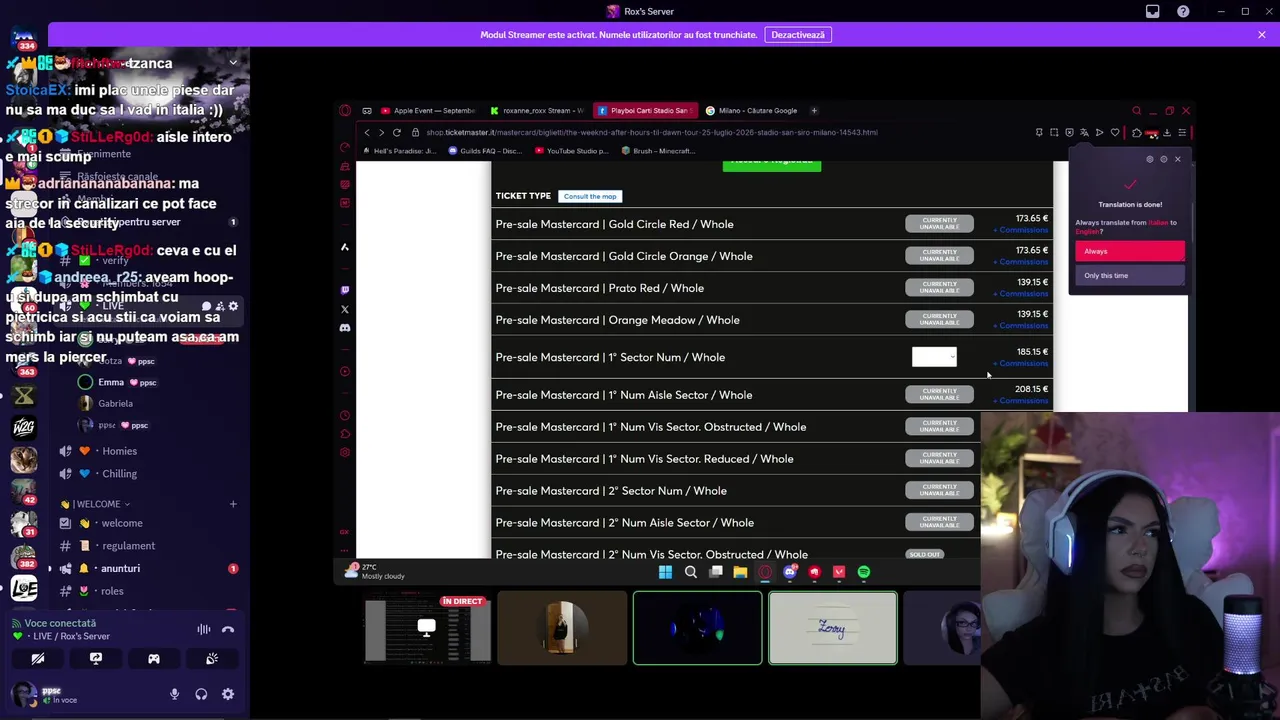
Task: Open the LOE server icon
Action: coord(24,588)
